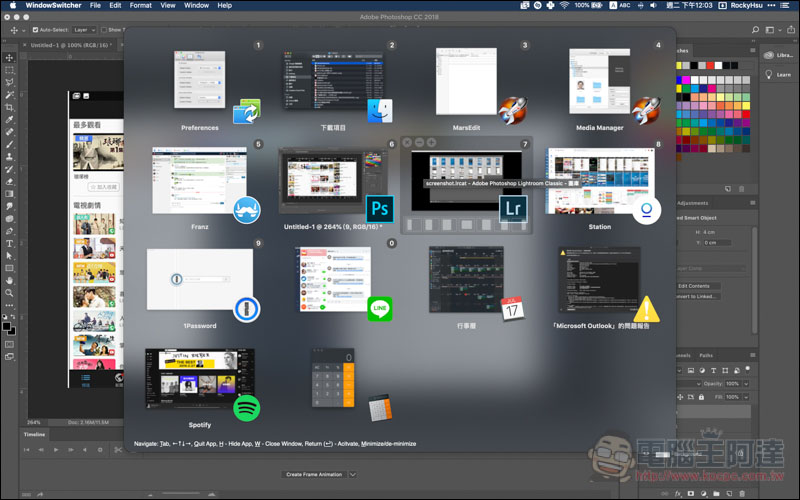Switch to Calendar via its app icon

point(512,309)
